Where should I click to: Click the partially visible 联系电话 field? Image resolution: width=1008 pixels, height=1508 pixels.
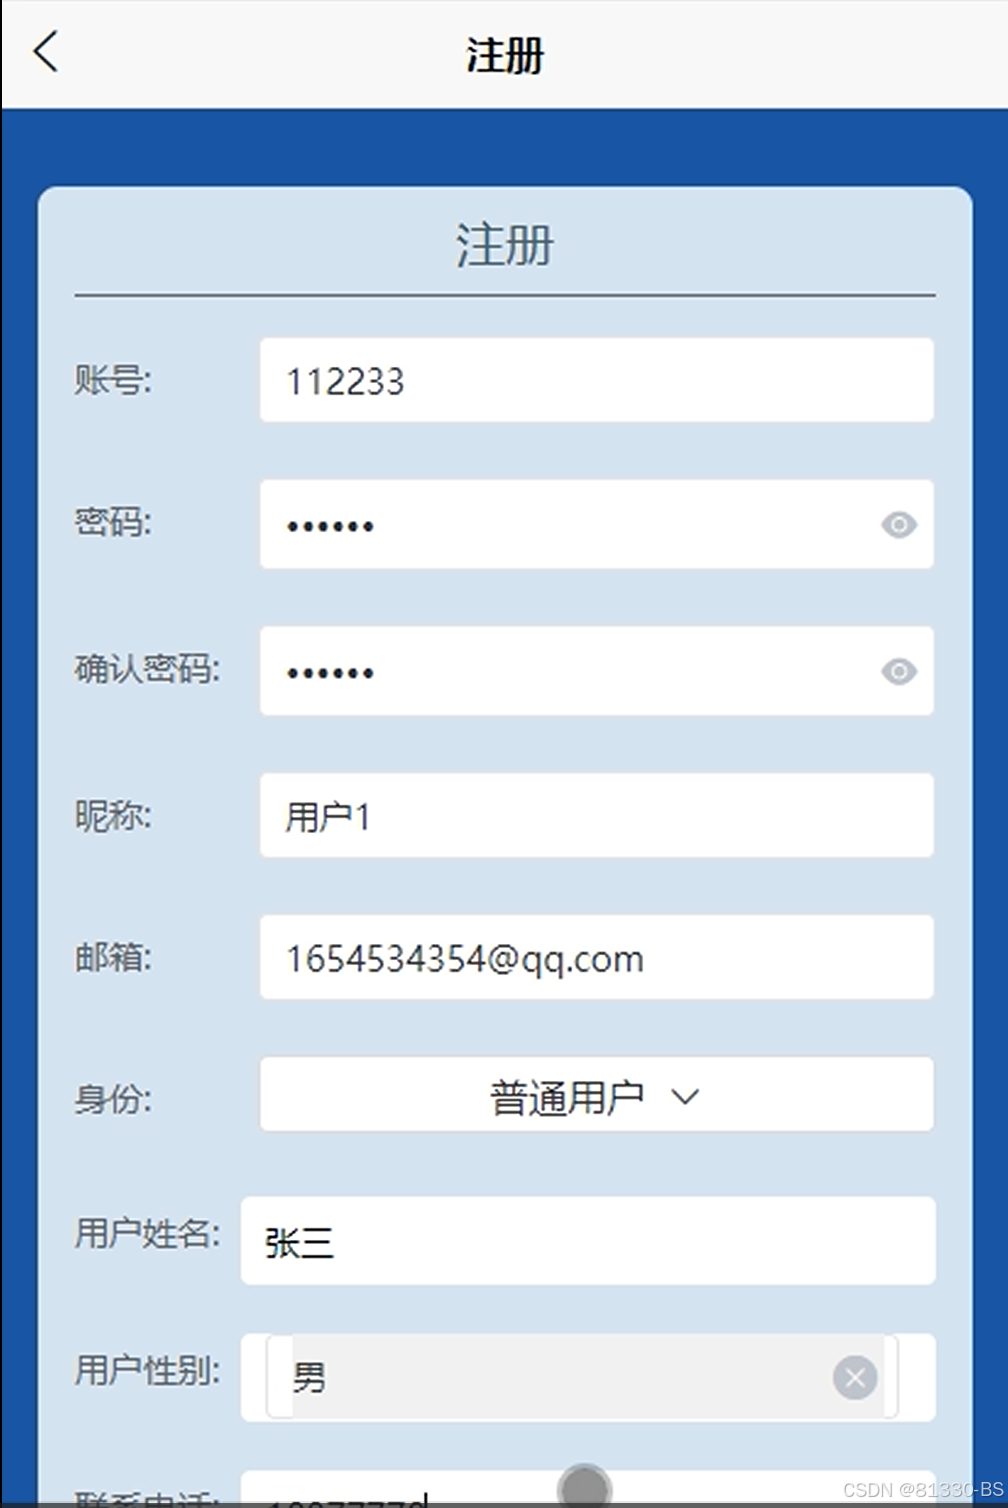point(588,1489)
